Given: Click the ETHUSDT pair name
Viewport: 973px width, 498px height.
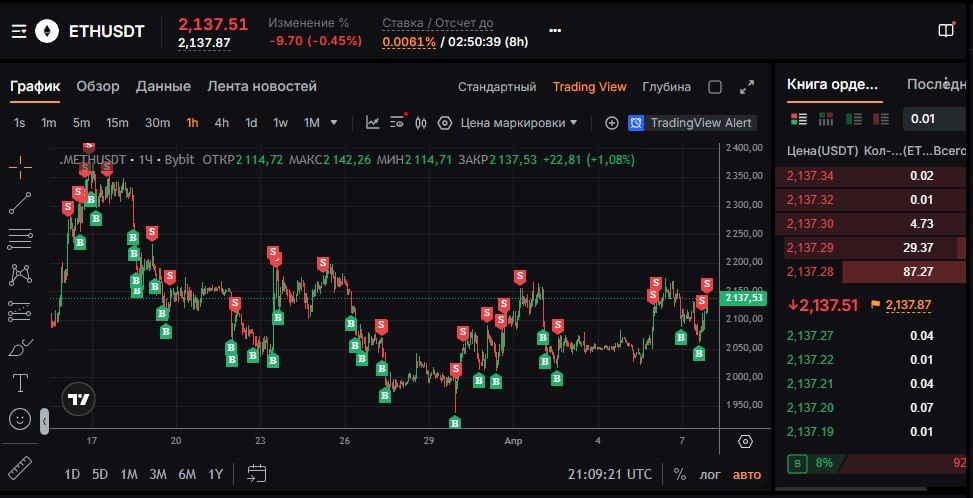Looking at the screenshot, I should [x=107, y=31].
